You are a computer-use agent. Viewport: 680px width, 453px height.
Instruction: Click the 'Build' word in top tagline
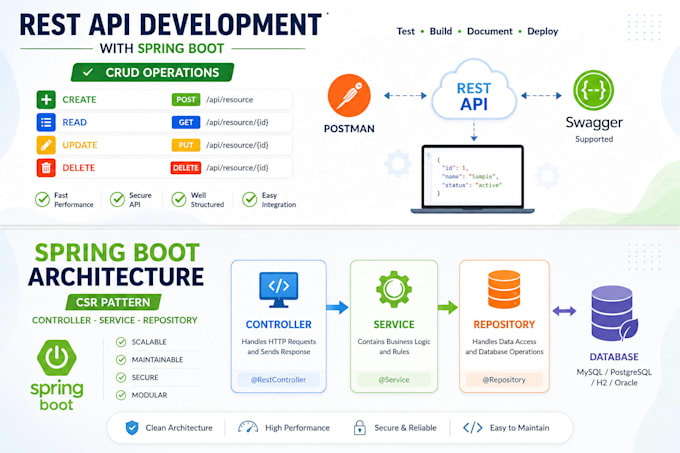(441, 31)
